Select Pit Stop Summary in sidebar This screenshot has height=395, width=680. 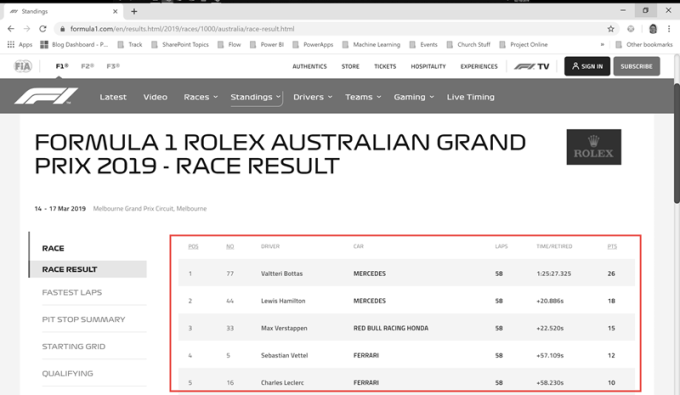coord(83,320)
